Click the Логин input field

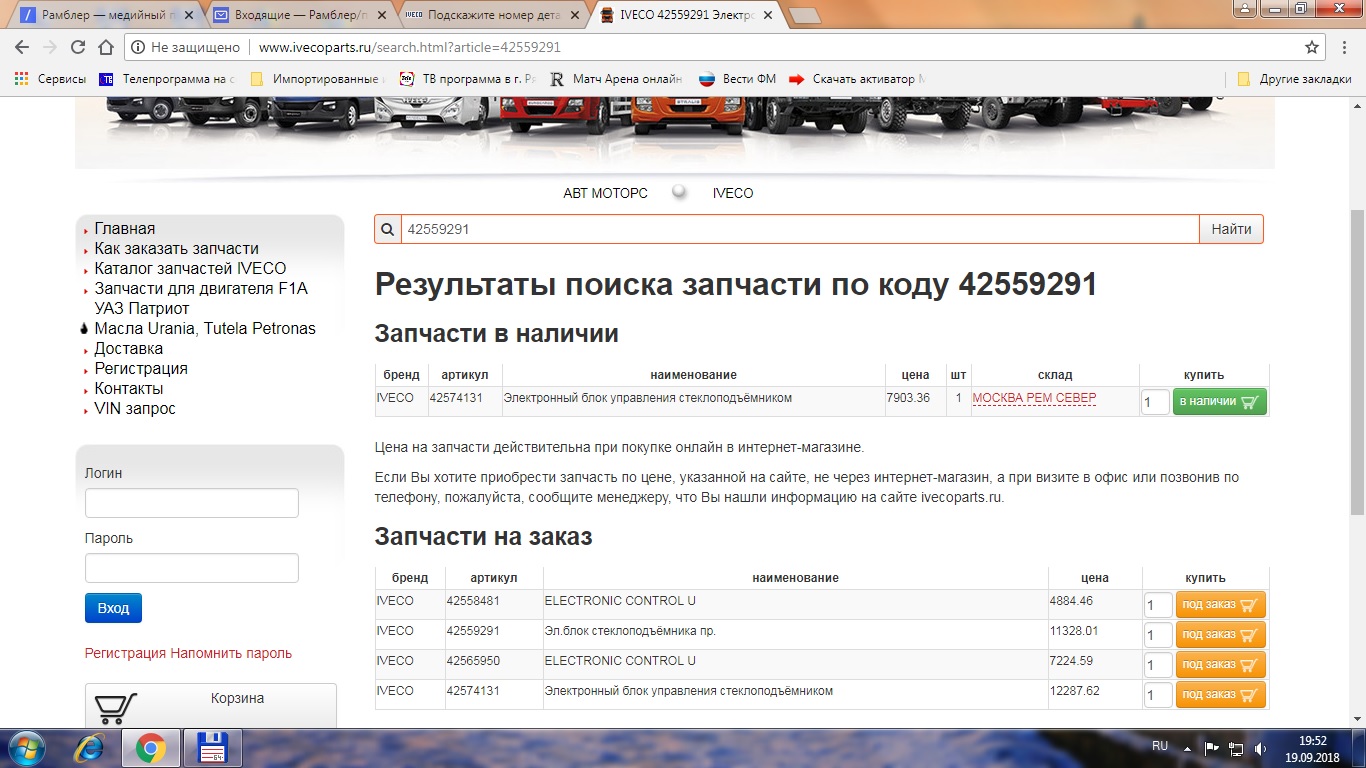192,503
